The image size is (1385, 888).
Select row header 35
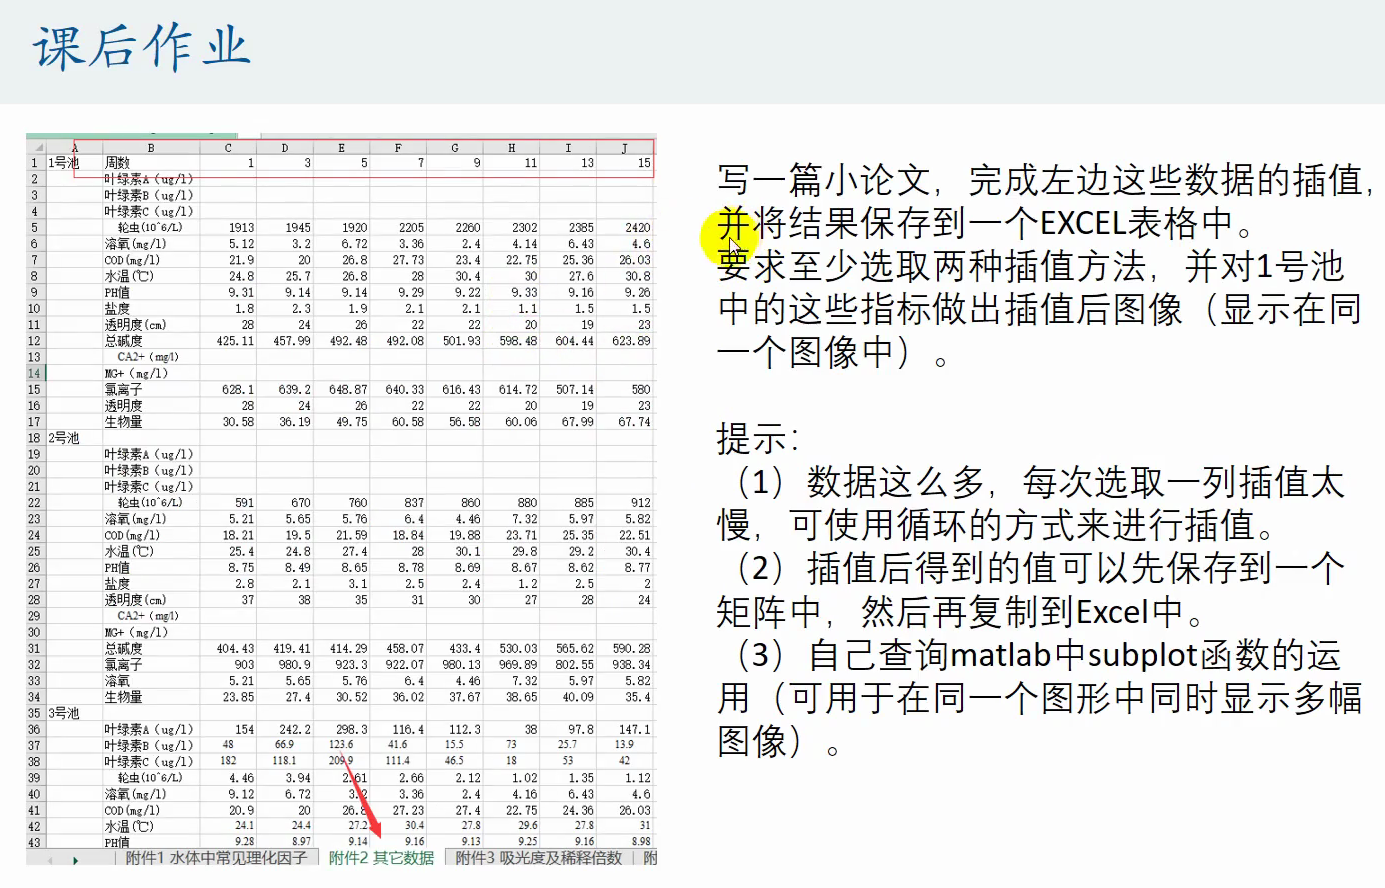pyautogui.click(x=35, y=713)
